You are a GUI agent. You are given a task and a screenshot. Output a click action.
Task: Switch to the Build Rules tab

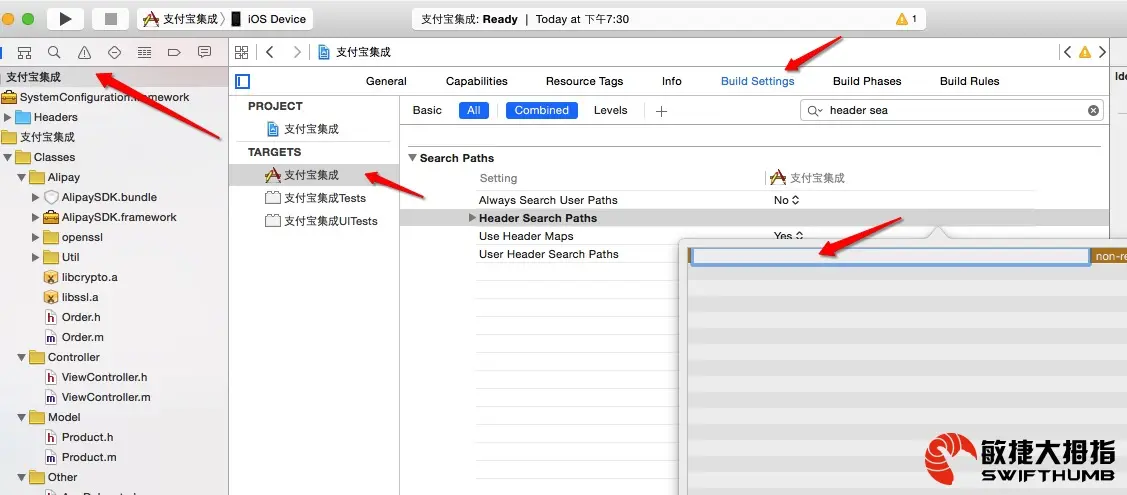coord(970,81)
